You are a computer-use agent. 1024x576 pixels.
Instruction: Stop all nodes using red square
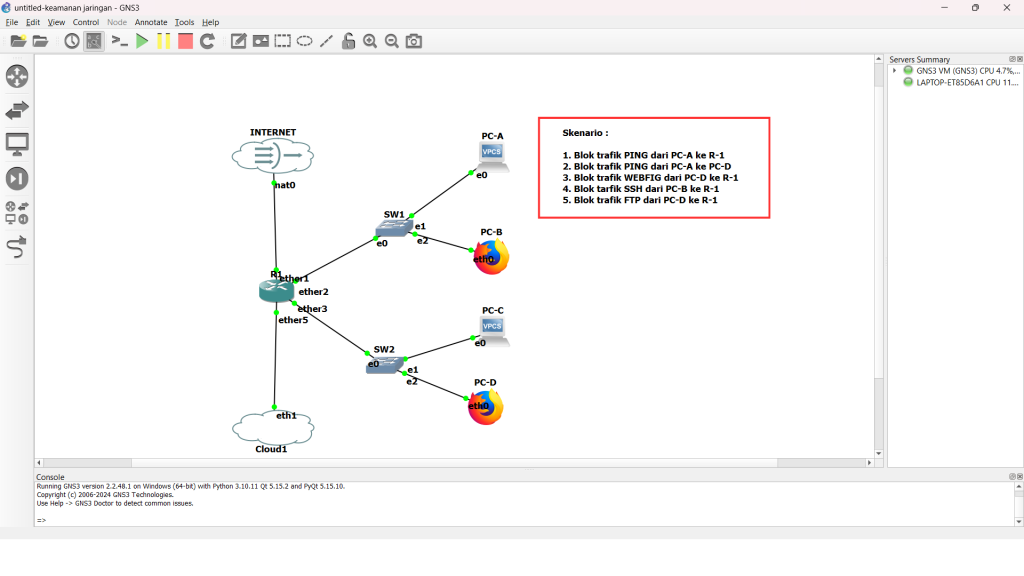pyautogui.click(x=185, y=41)
